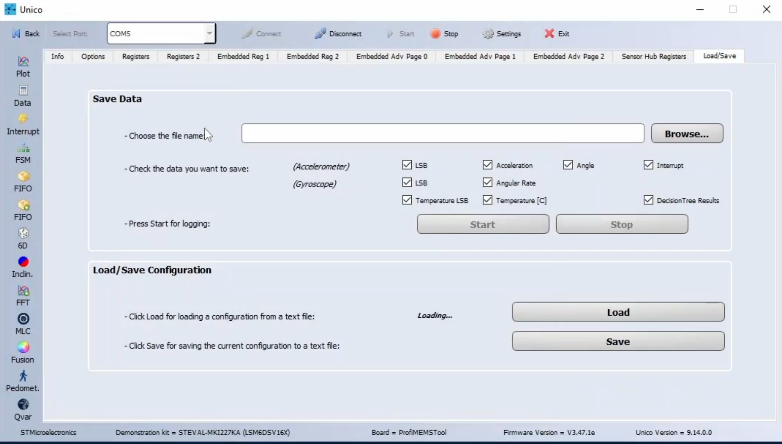Switch to Embedded Adv Page 2 tab
Viewport: 782px width, 444px height.
click(569, 56)
